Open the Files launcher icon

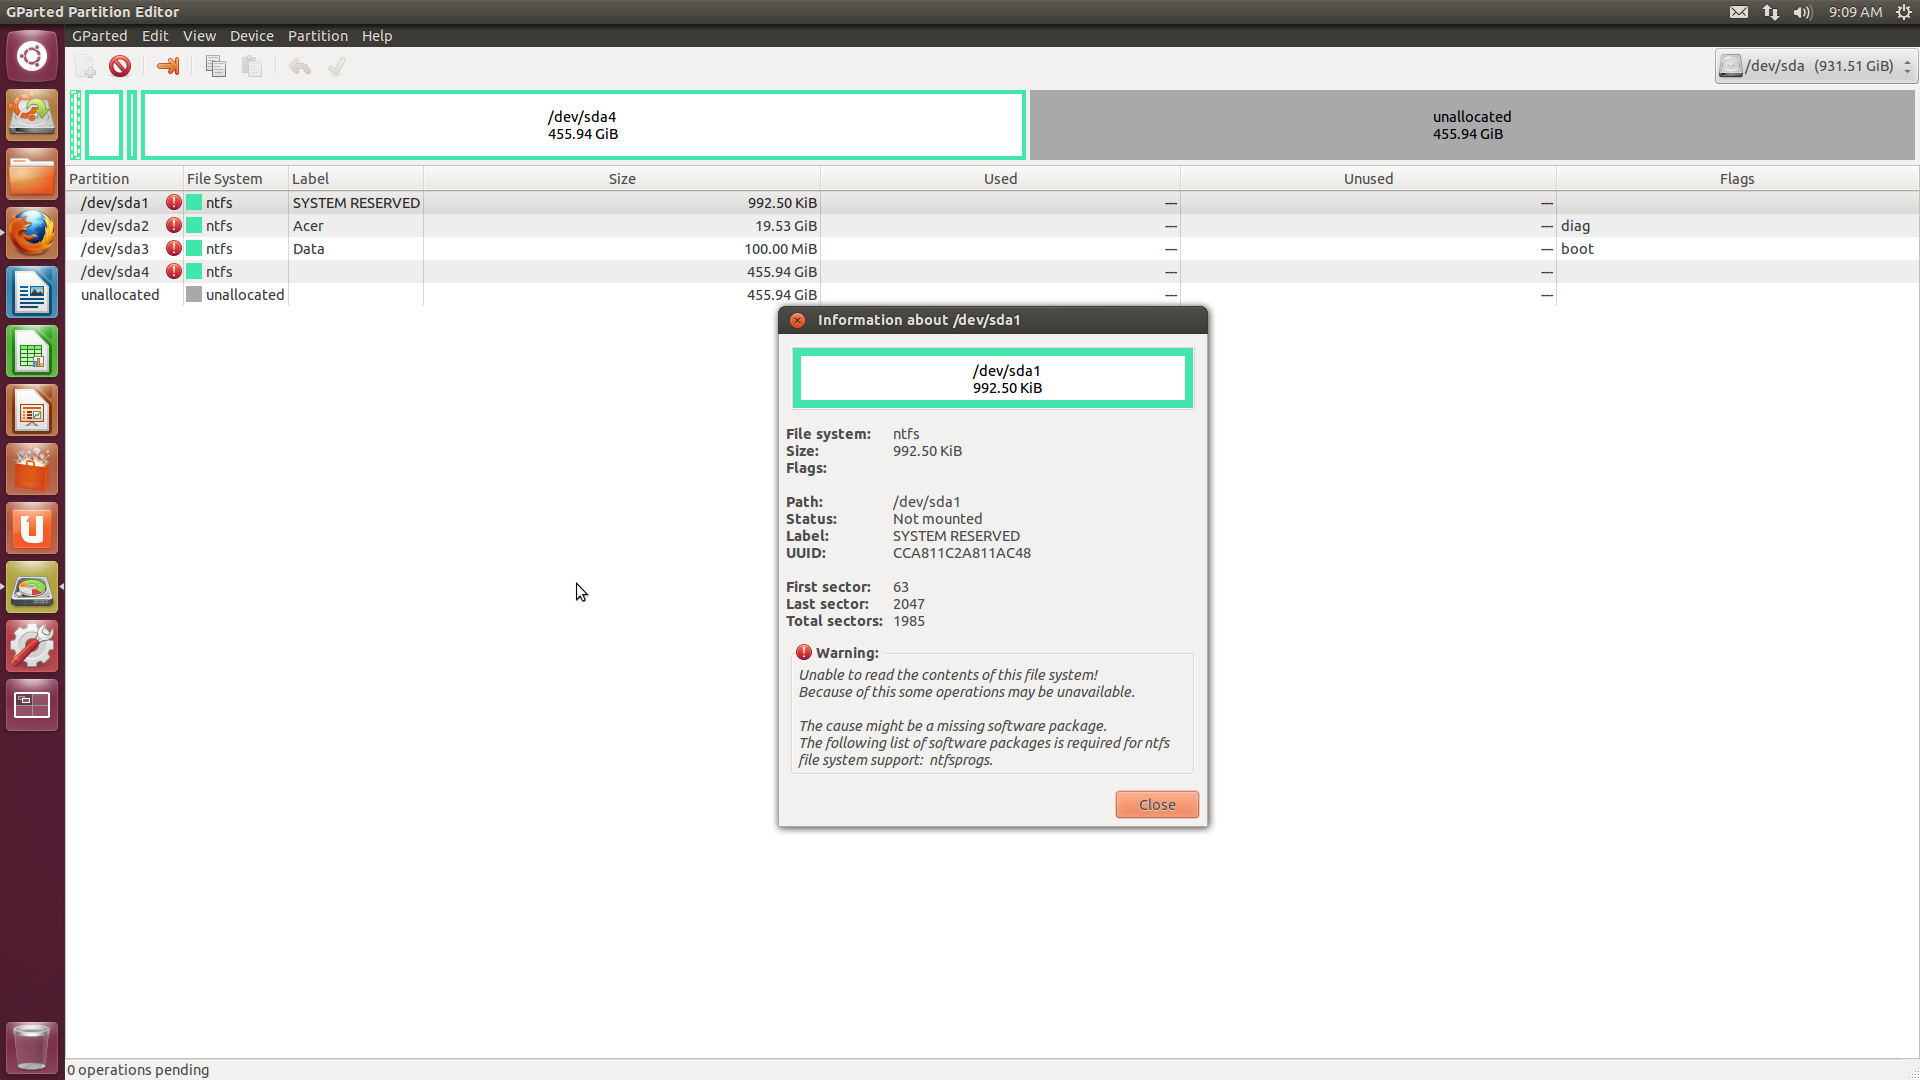tap(32, 175)
